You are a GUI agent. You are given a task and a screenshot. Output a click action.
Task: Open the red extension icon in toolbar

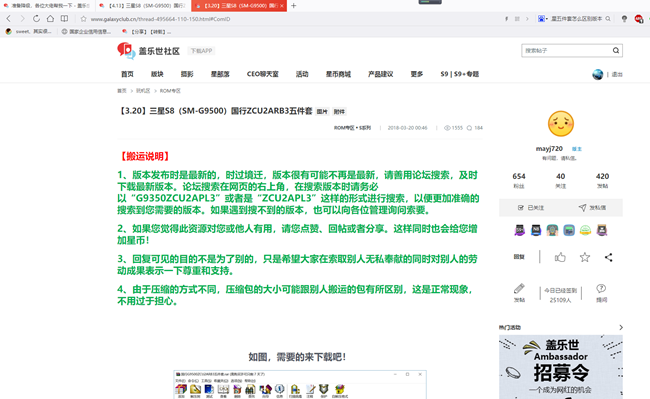(x=639, y=19)
